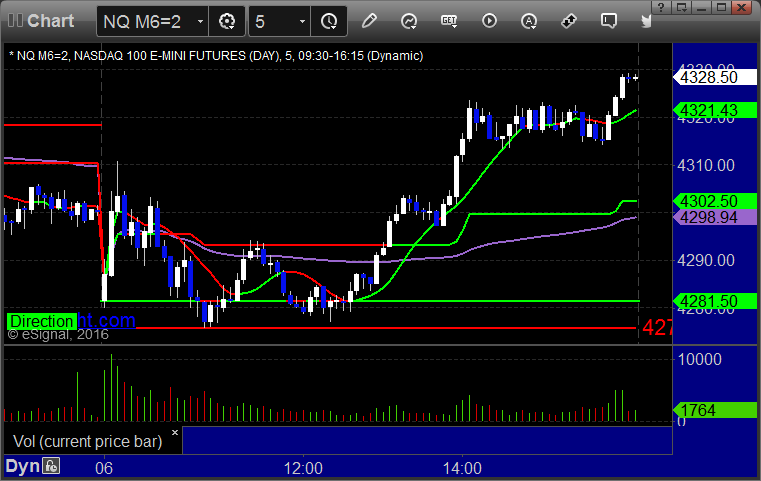Click the symbol link arrows icon
This screenshot has width=761, height=481.
[x=568, y=21]
